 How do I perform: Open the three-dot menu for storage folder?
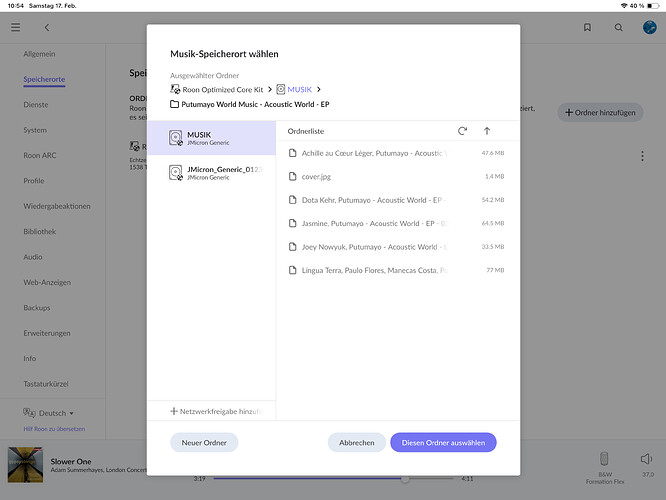click(642, 156)
